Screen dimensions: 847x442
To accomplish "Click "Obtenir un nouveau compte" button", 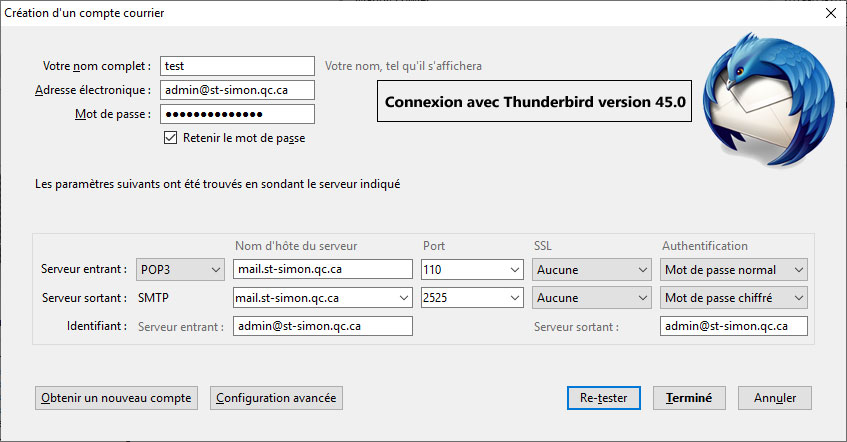I will pyautogui.click(x=116, y=398).
